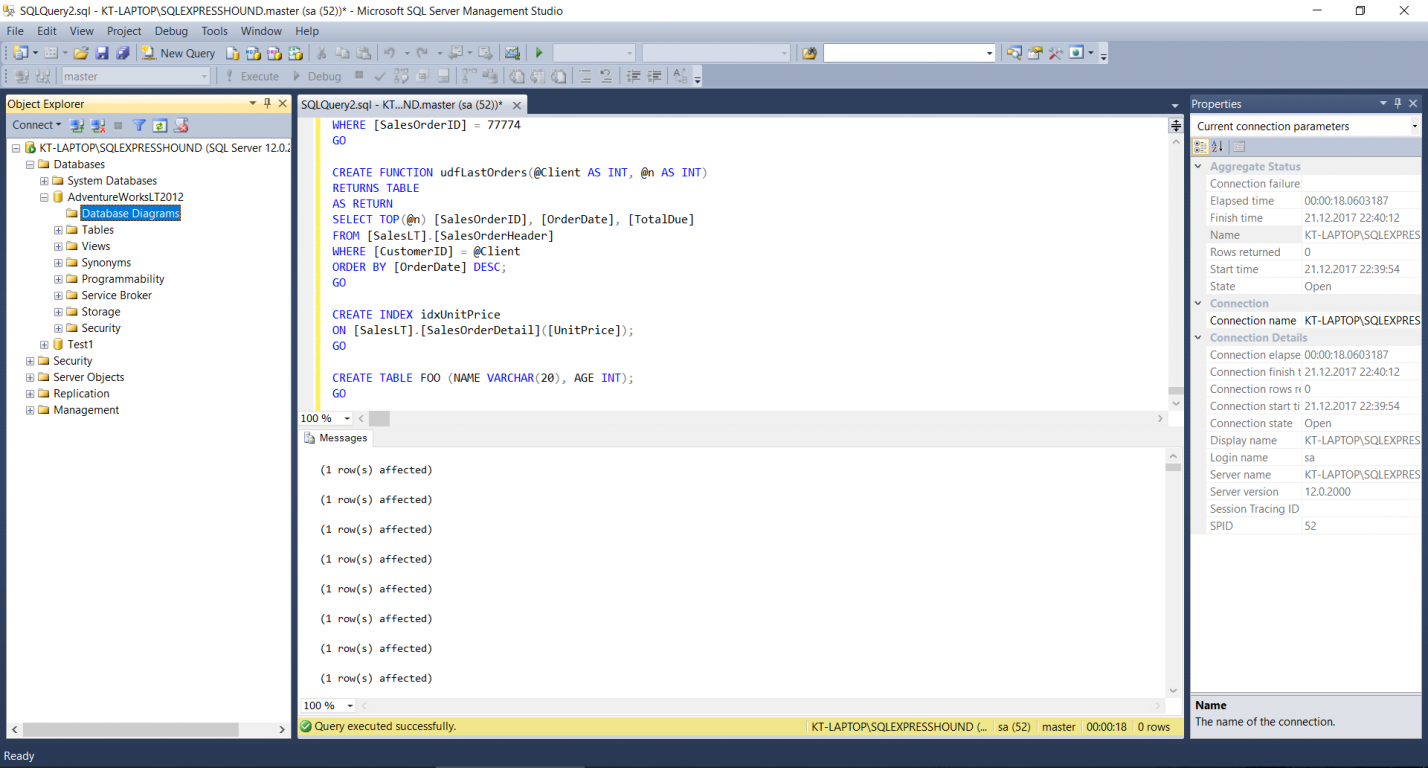
Task: Open File icon in main toolbar
Action: (82, 53)
